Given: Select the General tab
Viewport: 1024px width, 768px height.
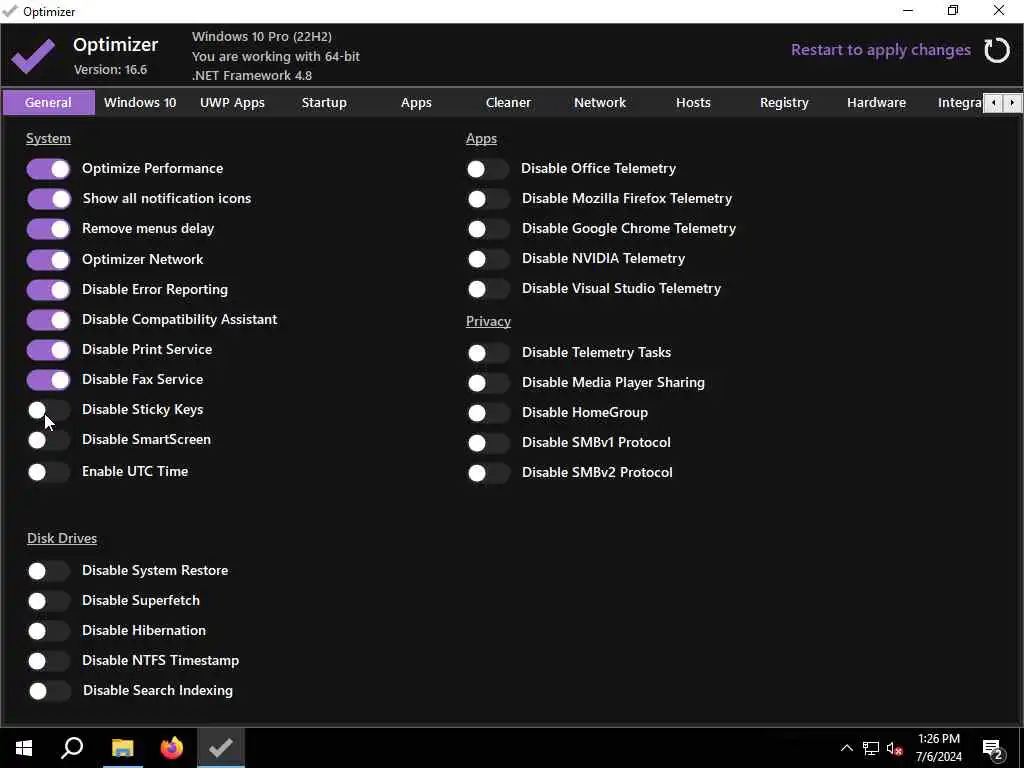Looking at the screenshot, I should click(48, 103).
